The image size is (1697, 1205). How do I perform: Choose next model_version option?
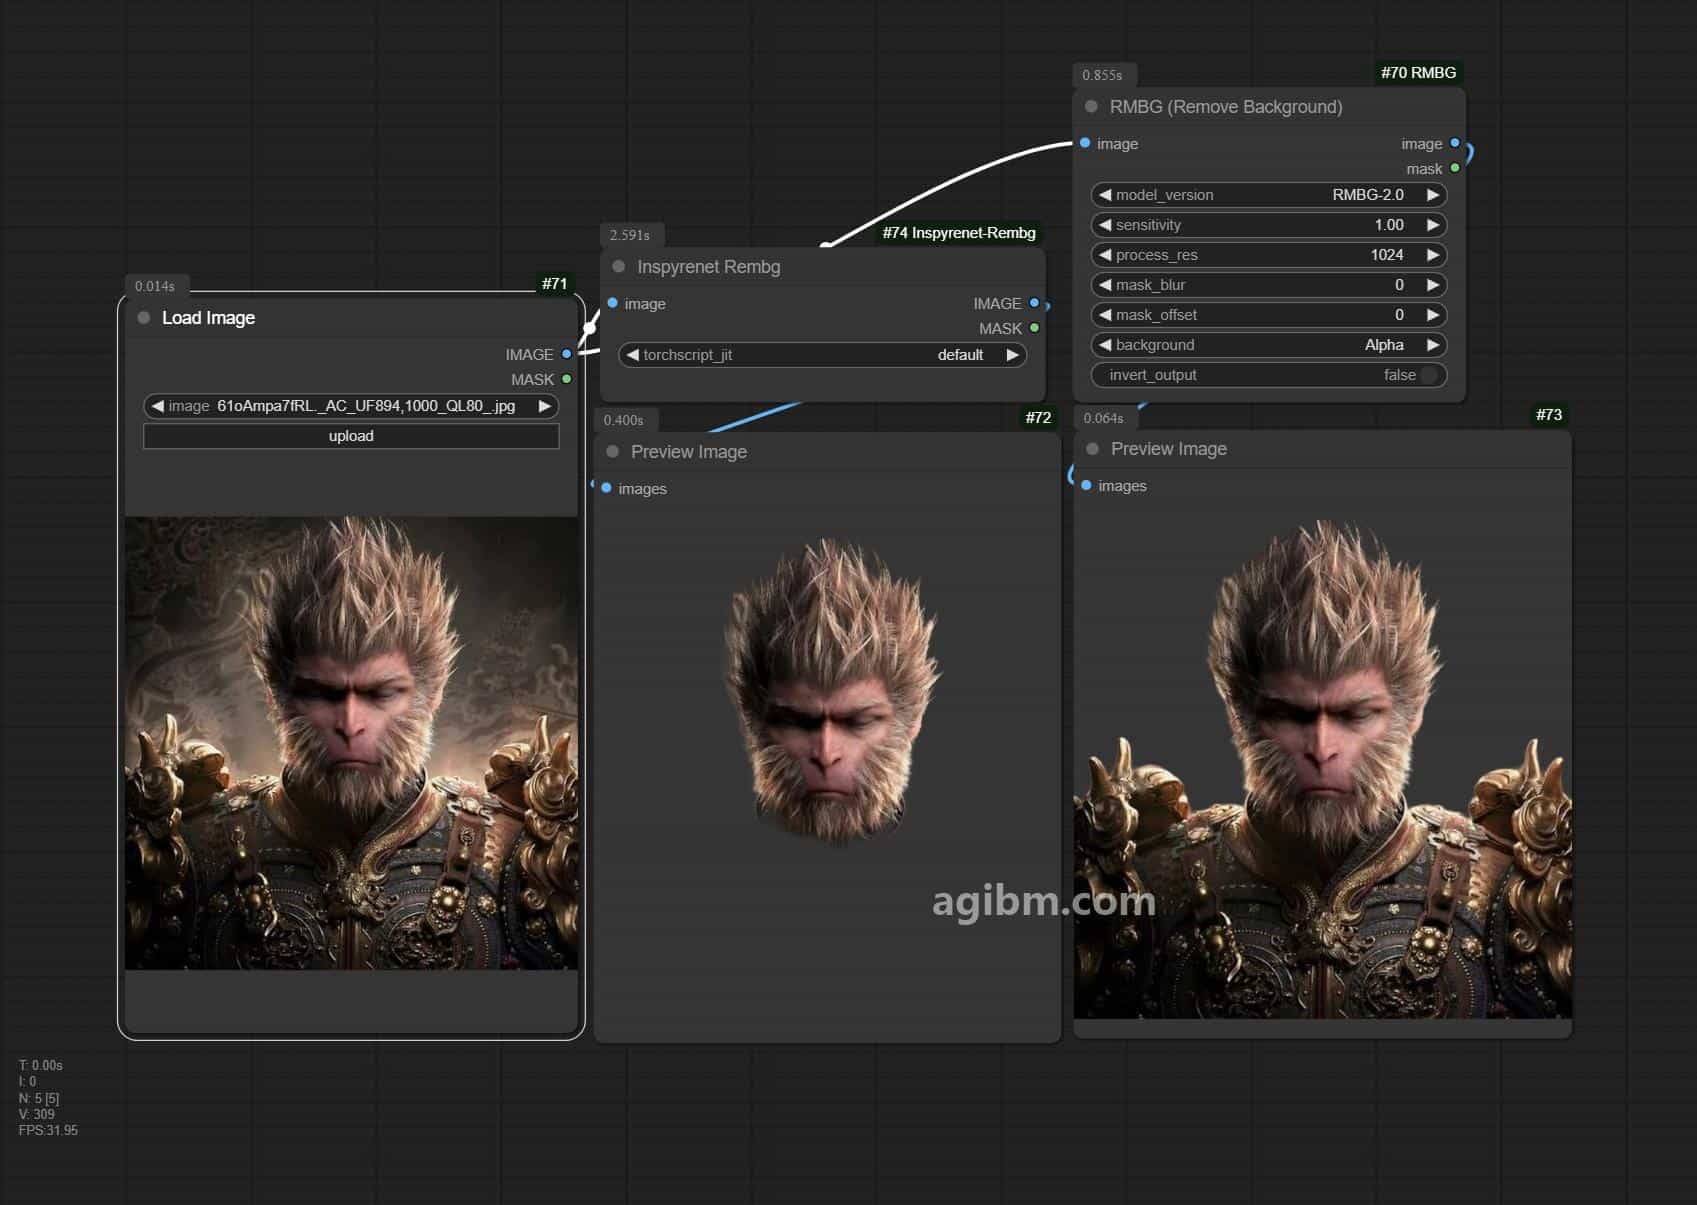click(1433, 195)
